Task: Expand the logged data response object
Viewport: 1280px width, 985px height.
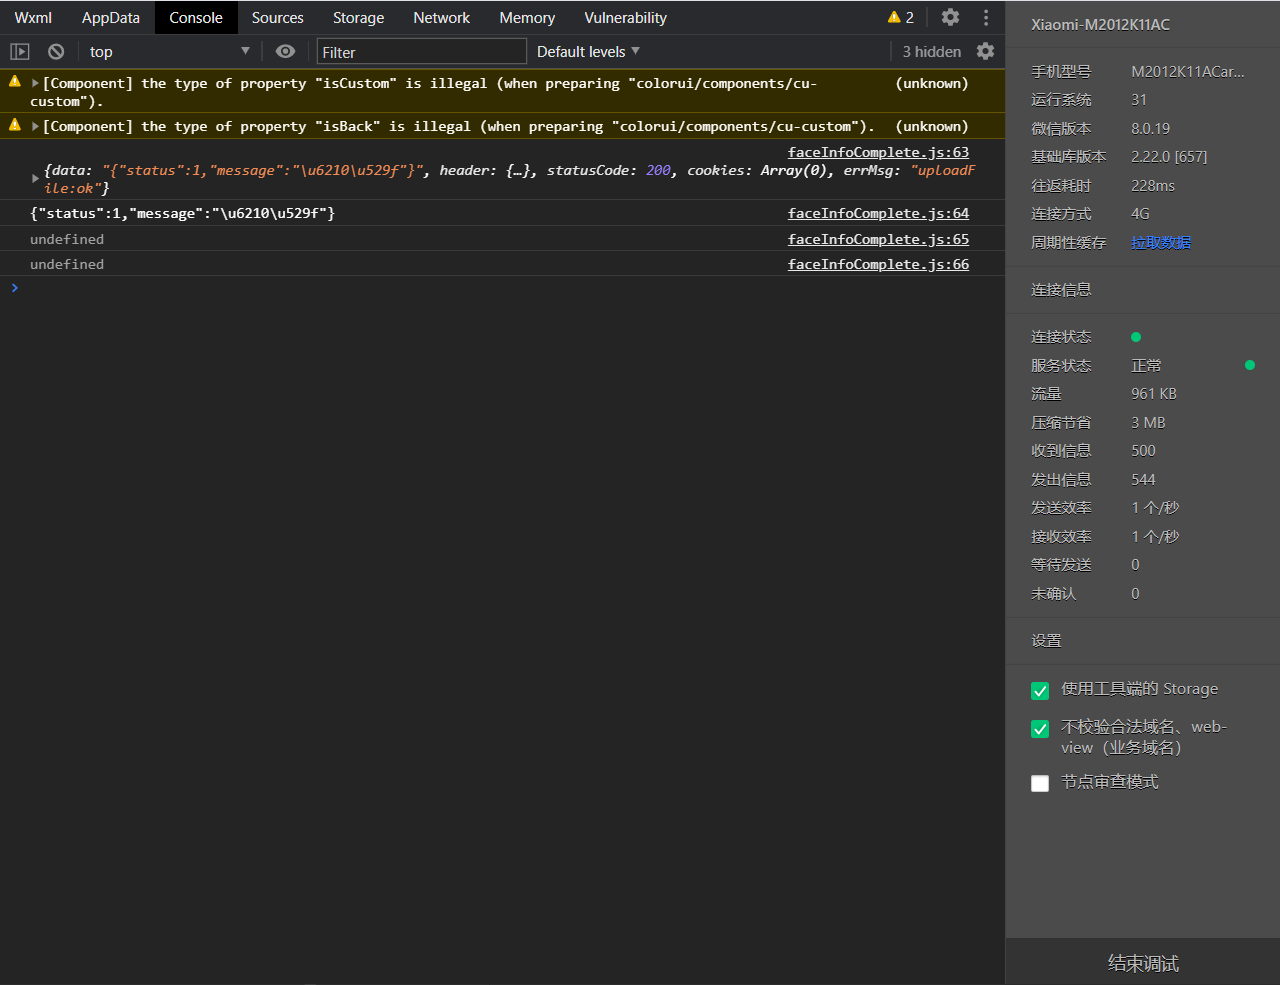Action: pyautogui.click(x=36, y=178)
